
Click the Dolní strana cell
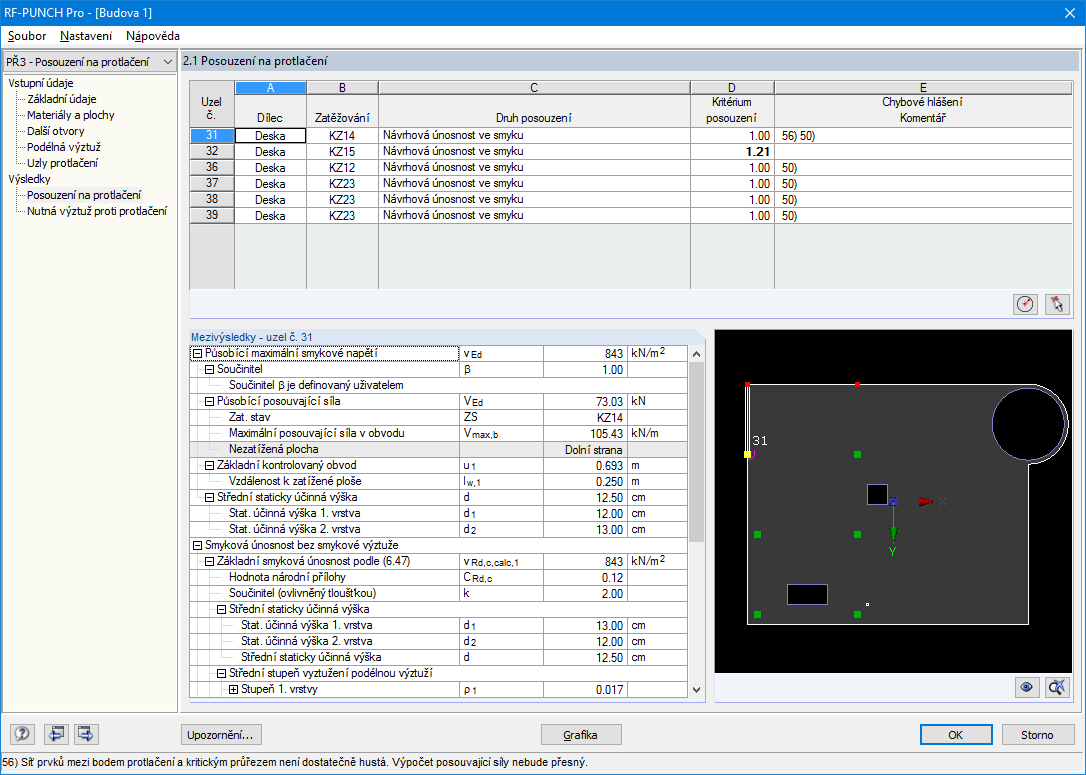[585, 449]
